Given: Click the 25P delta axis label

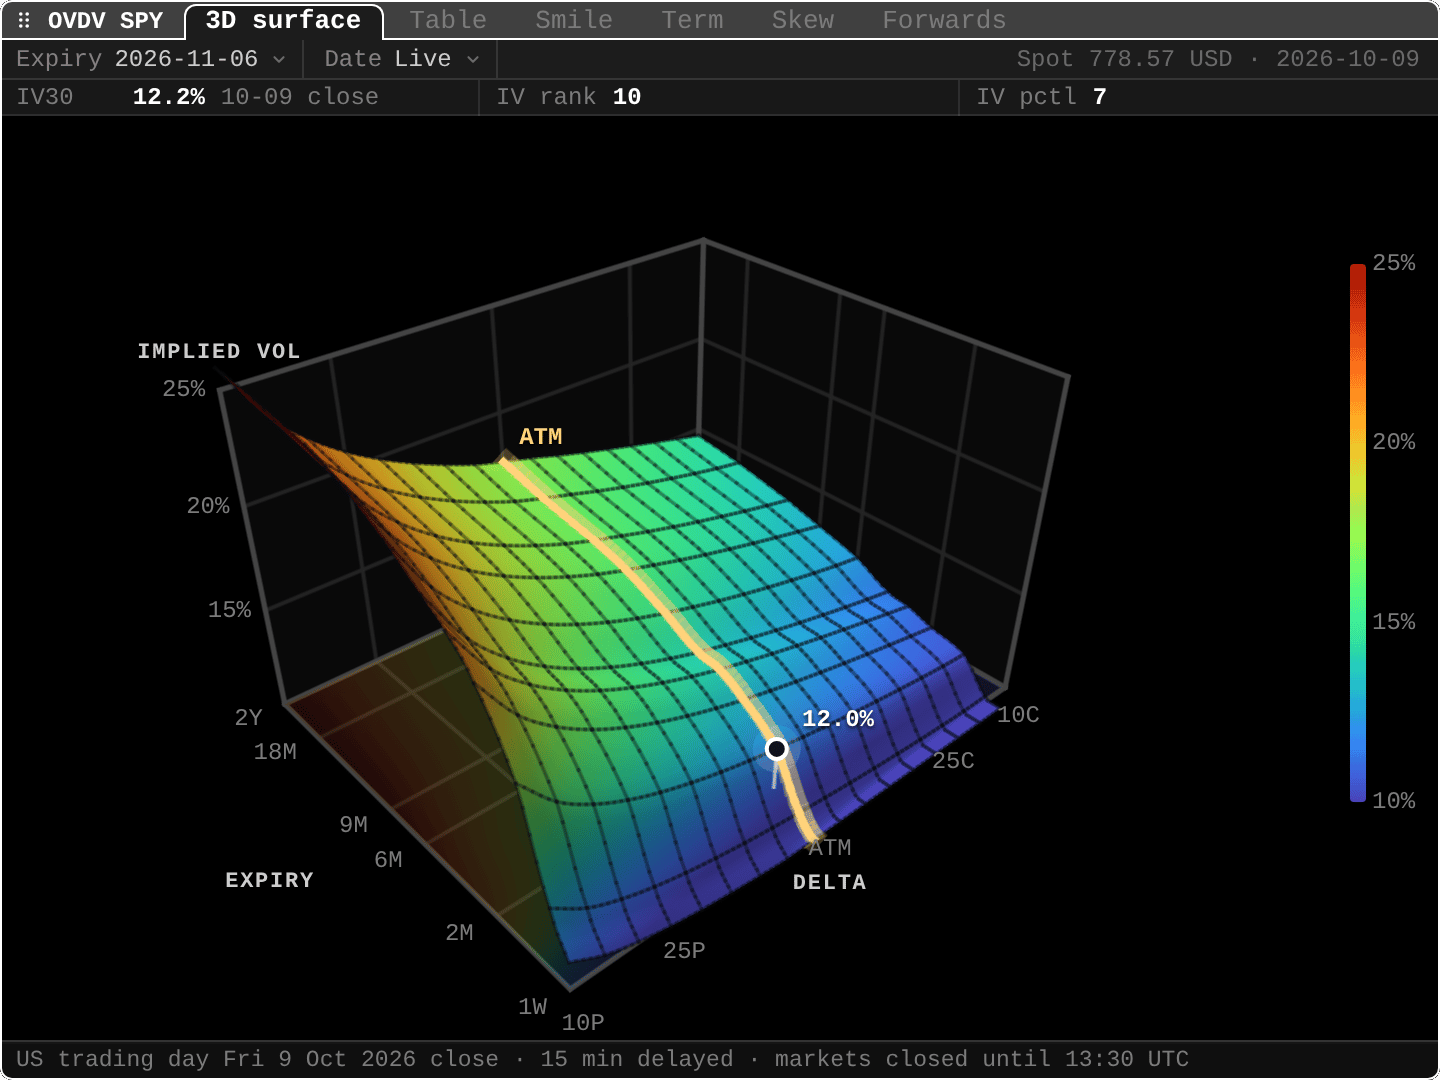Looking at the screenshot, I should click(685, 950).
